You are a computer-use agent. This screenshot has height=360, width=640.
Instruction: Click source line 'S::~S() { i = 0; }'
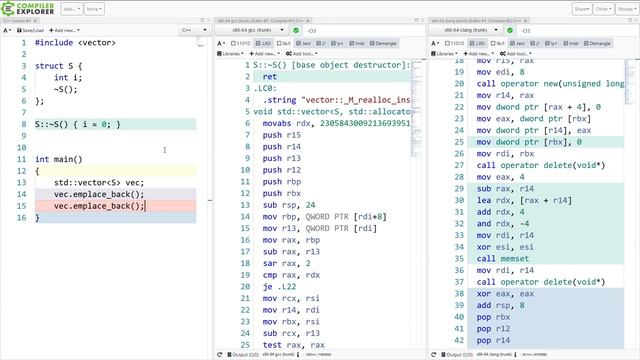click(x=78, y=124)
